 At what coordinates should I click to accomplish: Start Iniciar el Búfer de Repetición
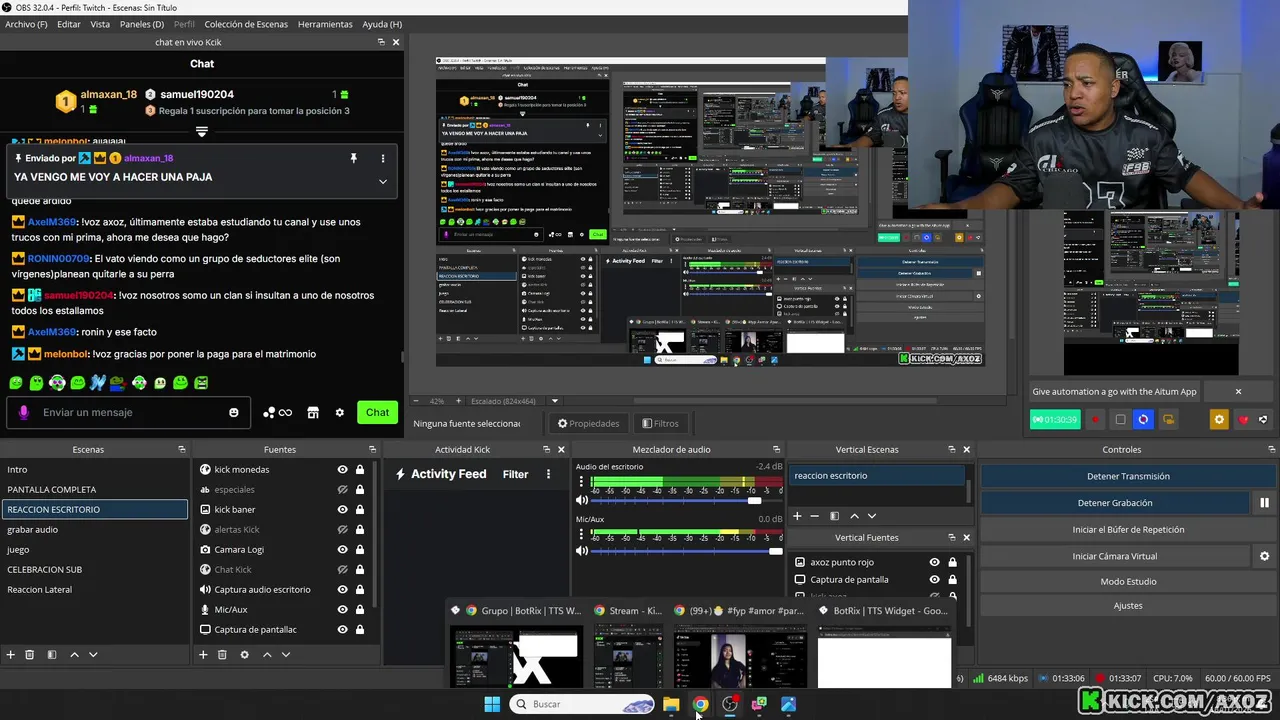tap(1128, 530)
